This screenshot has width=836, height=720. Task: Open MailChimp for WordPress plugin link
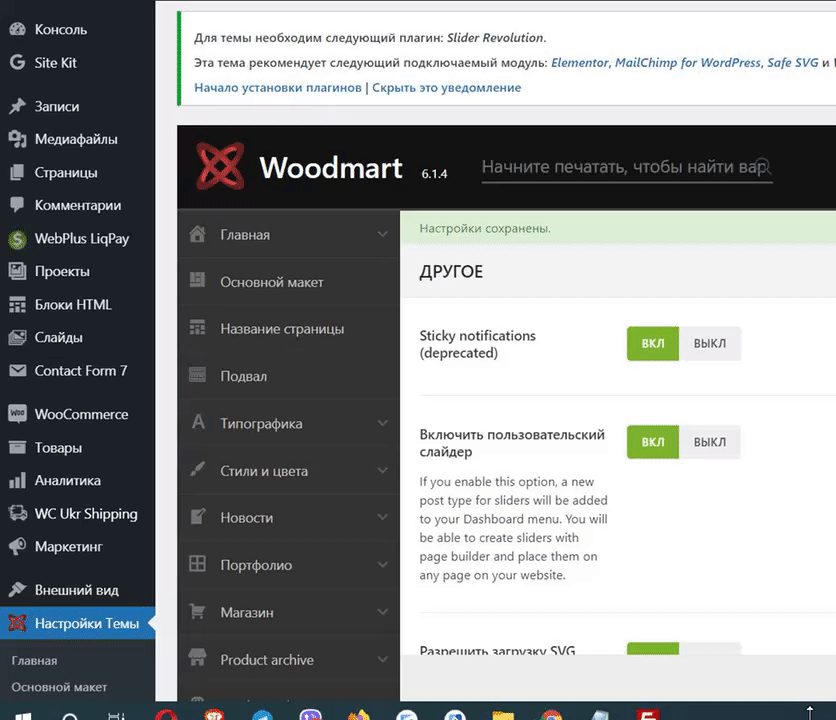(688, 62)
